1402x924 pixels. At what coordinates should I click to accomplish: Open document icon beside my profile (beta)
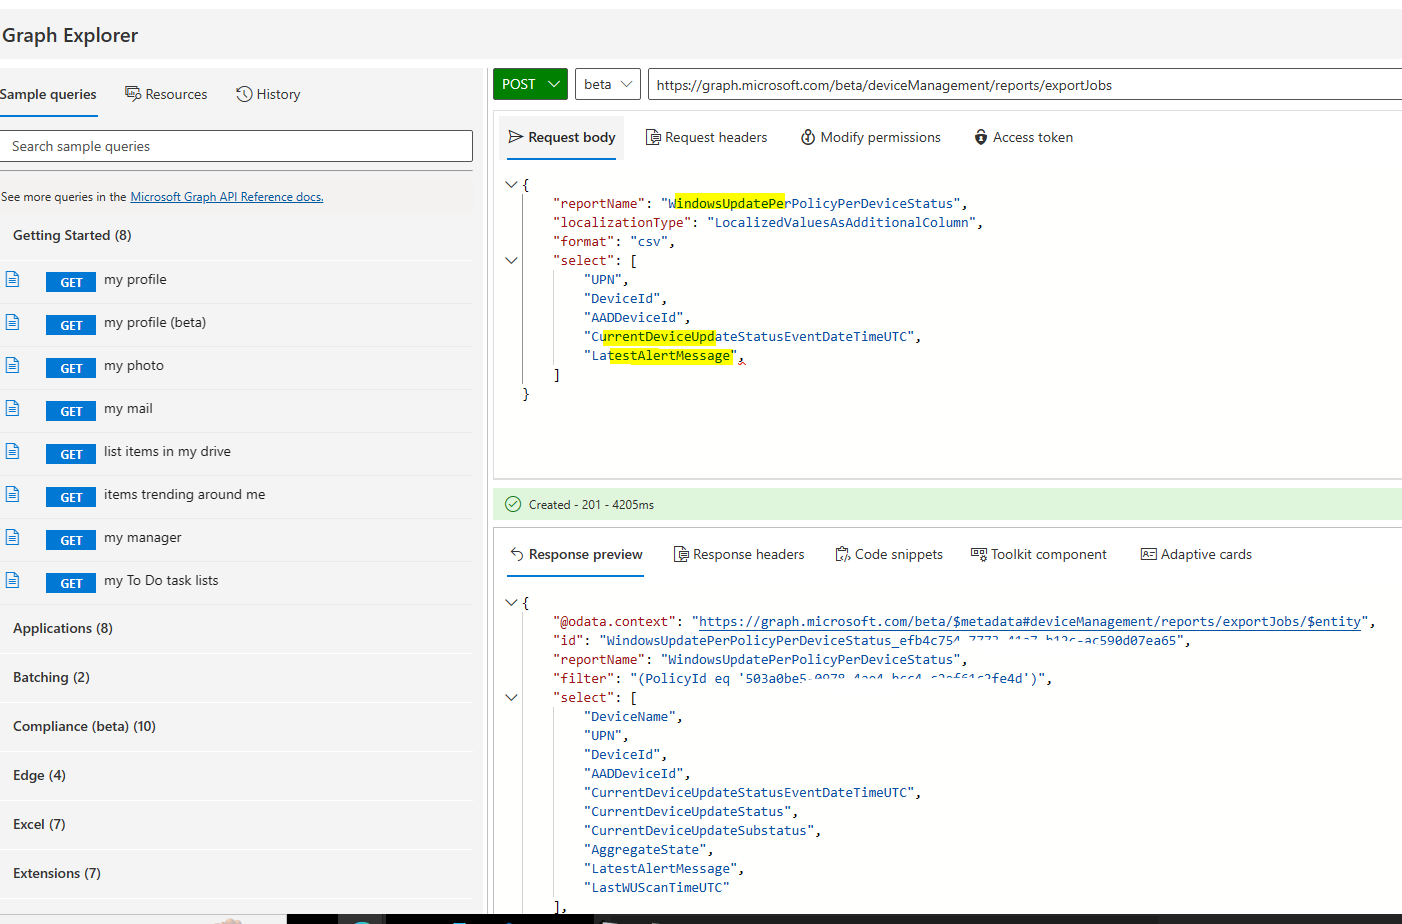click(x=12, y=322)
